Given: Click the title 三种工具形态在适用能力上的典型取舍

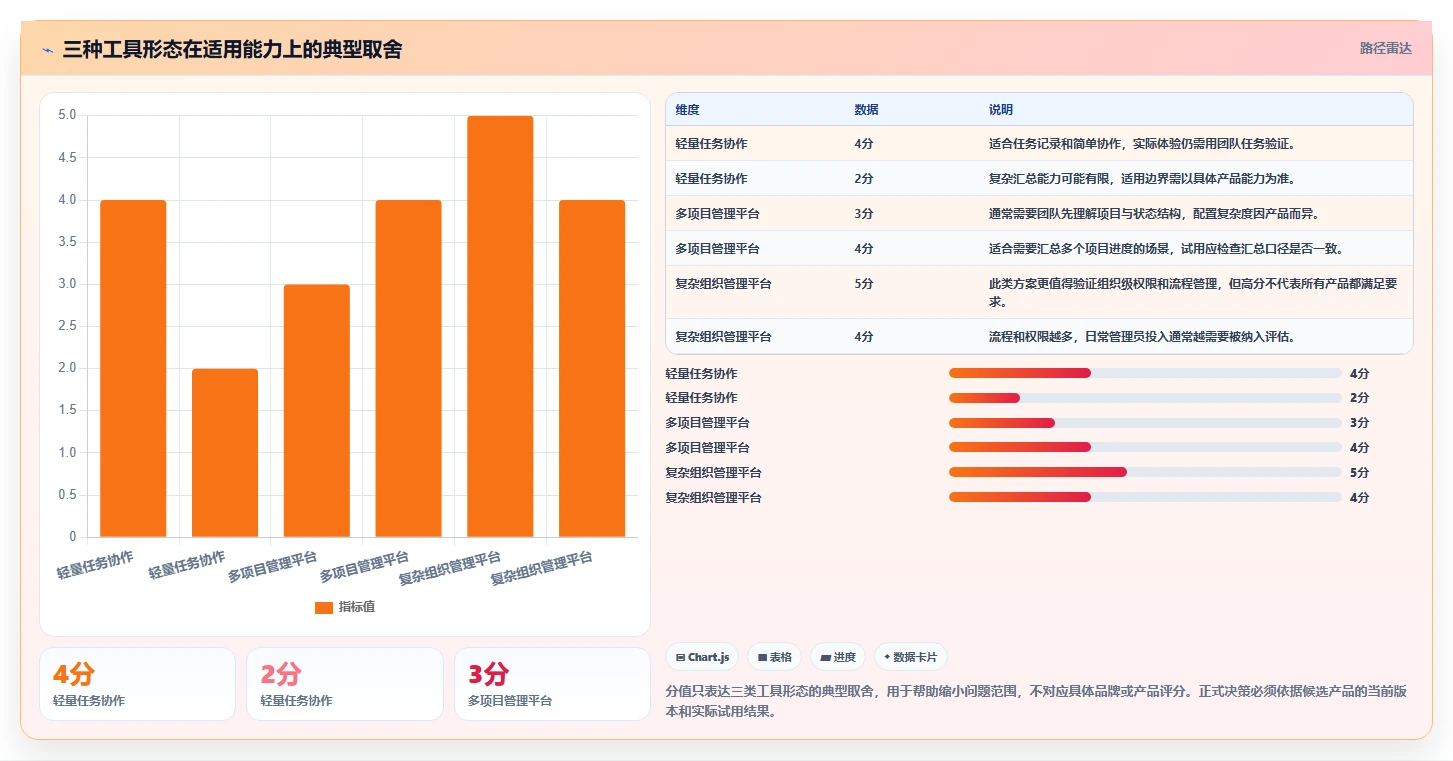Looking at the screenshot, I should 233,49.
